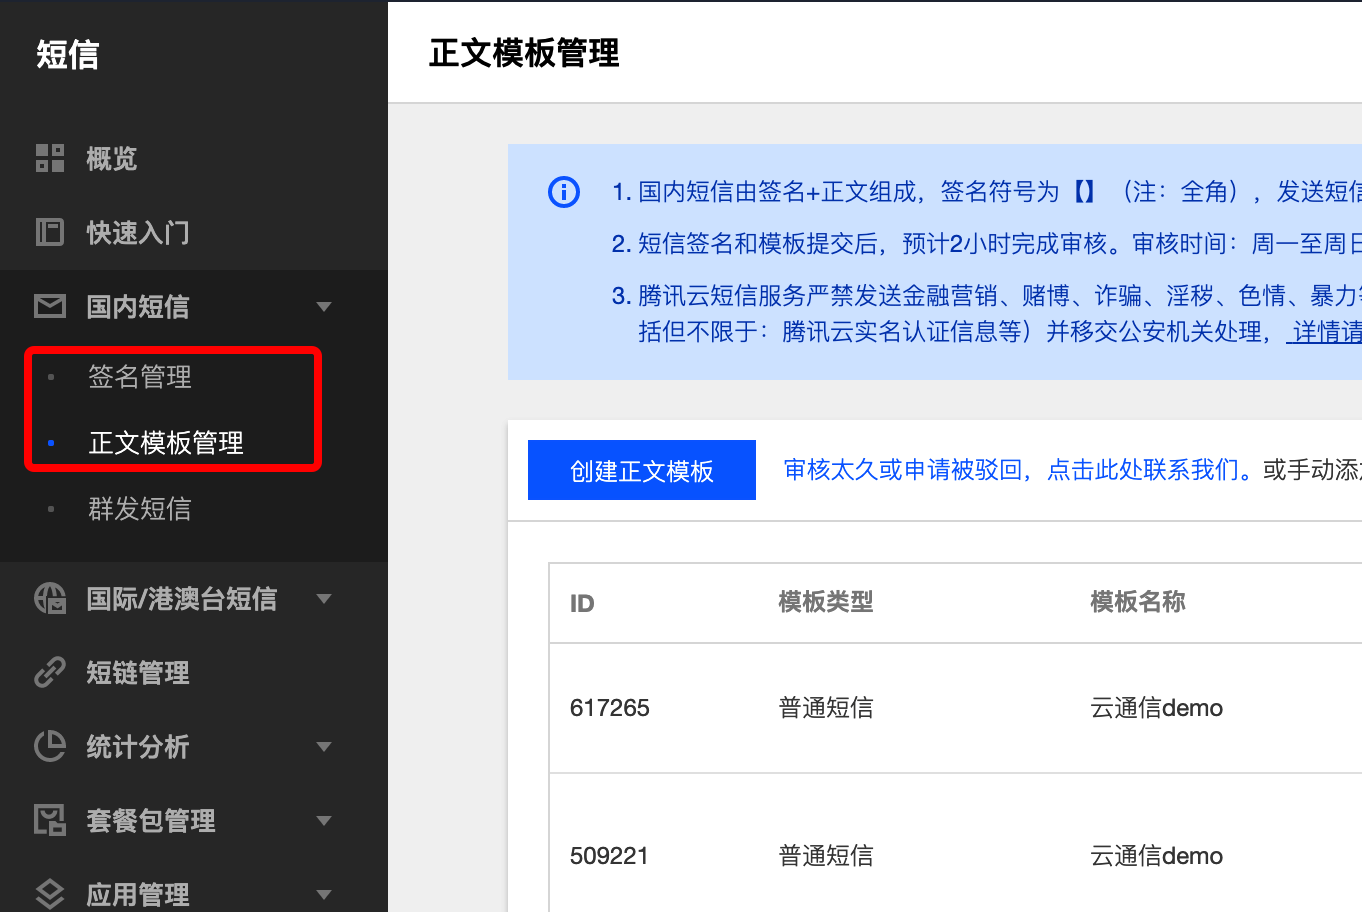Click the 创建正文模板 button
This screenshot has width=1362, height=912.
pyautogui.click(x=641, y=470)
